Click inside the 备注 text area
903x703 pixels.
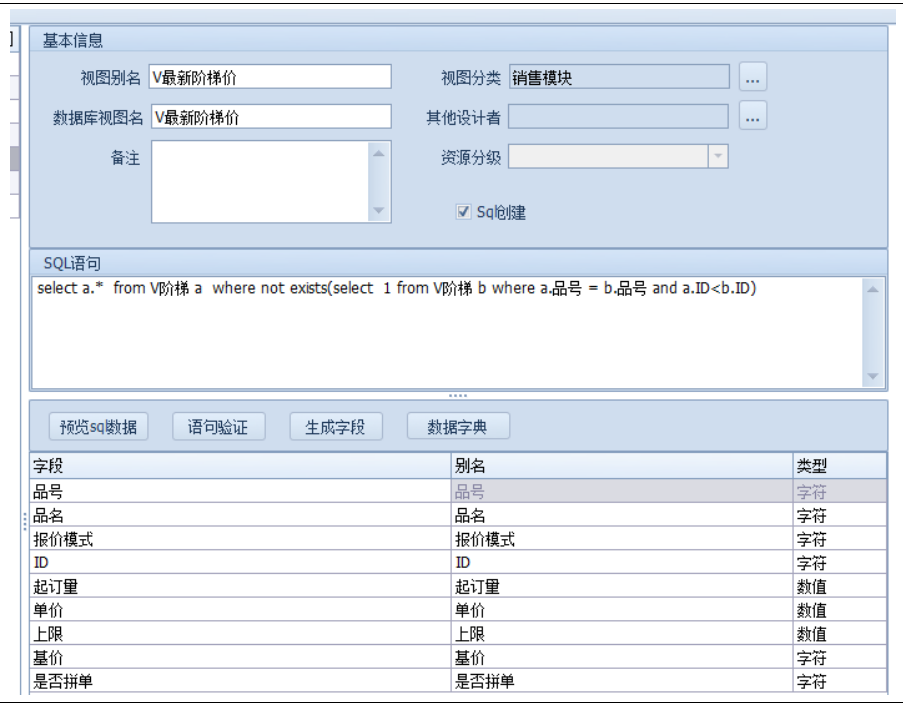pyautogui.click(x=260, y=181)
